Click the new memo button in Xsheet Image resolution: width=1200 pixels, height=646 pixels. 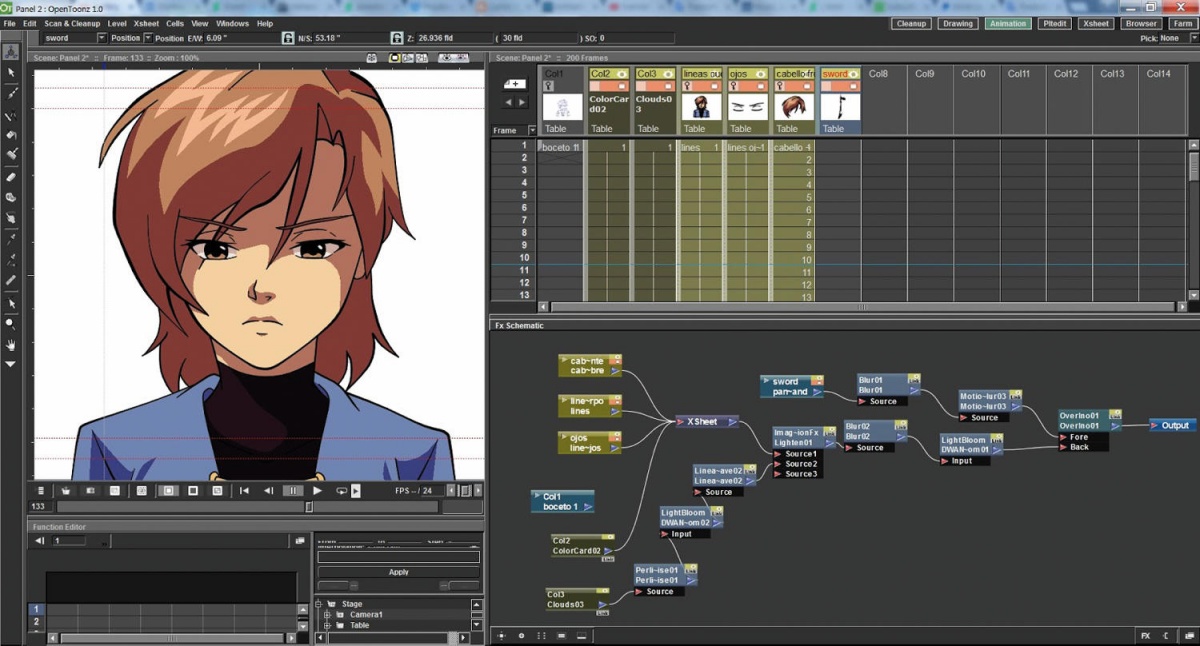[514, 84]
